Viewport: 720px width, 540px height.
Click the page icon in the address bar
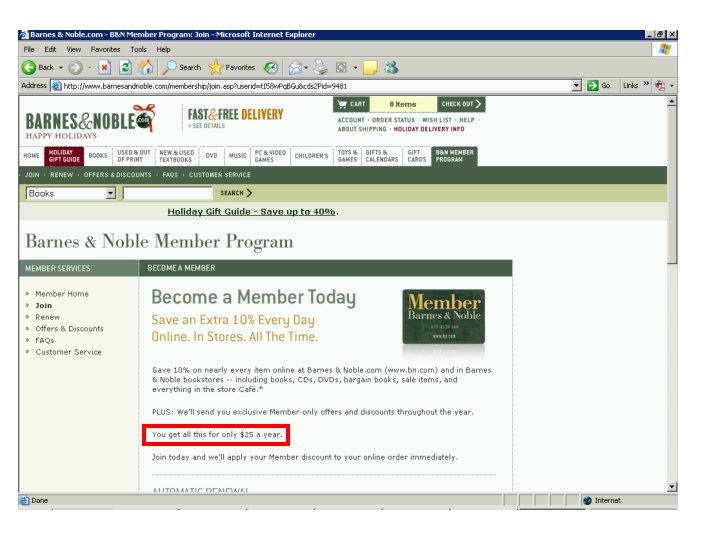point(56,86)
